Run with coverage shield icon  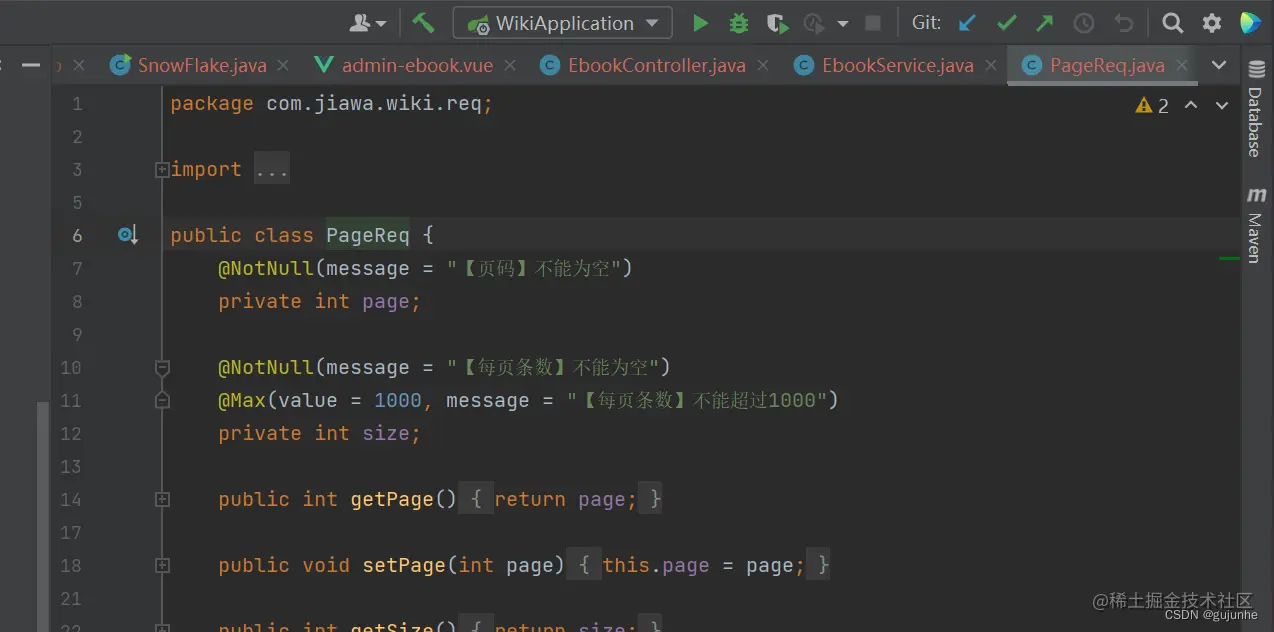tap(777, 22)
